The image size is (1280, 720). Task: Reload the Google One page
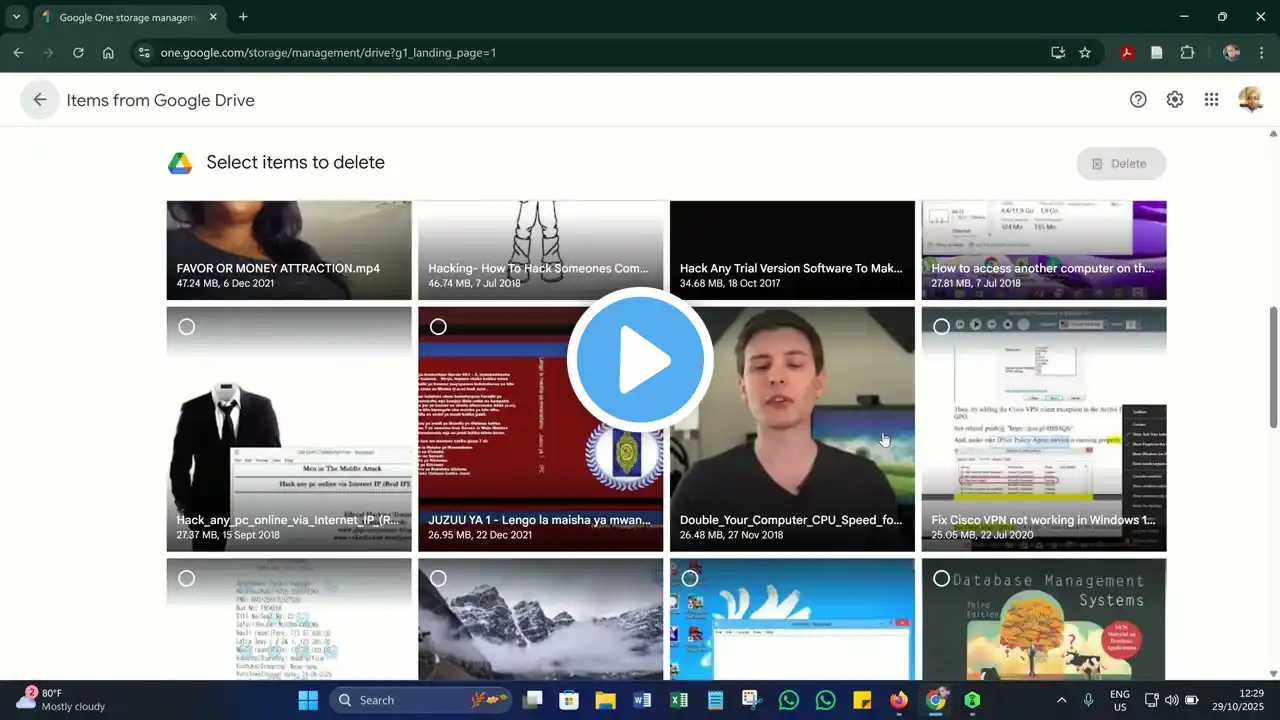[78, 53]
